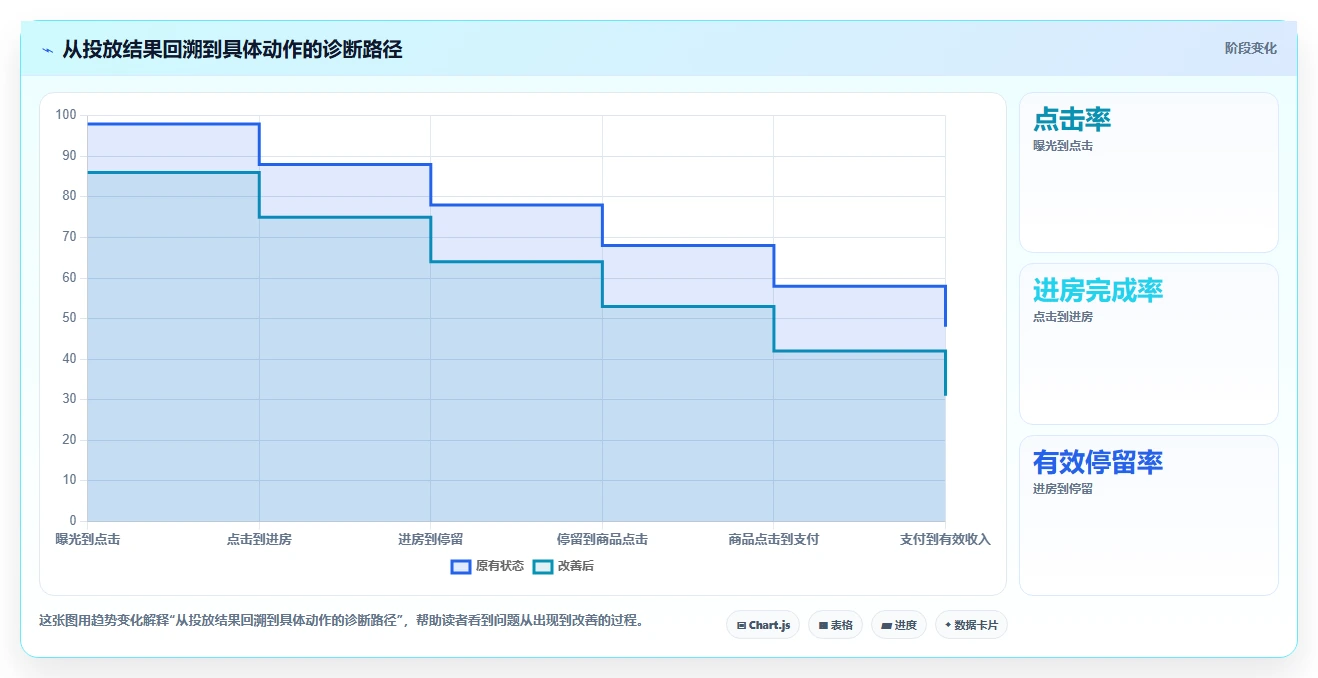Click the 点击到进房 subtitle in 进房完成率 card

[x=1063, y=317]
